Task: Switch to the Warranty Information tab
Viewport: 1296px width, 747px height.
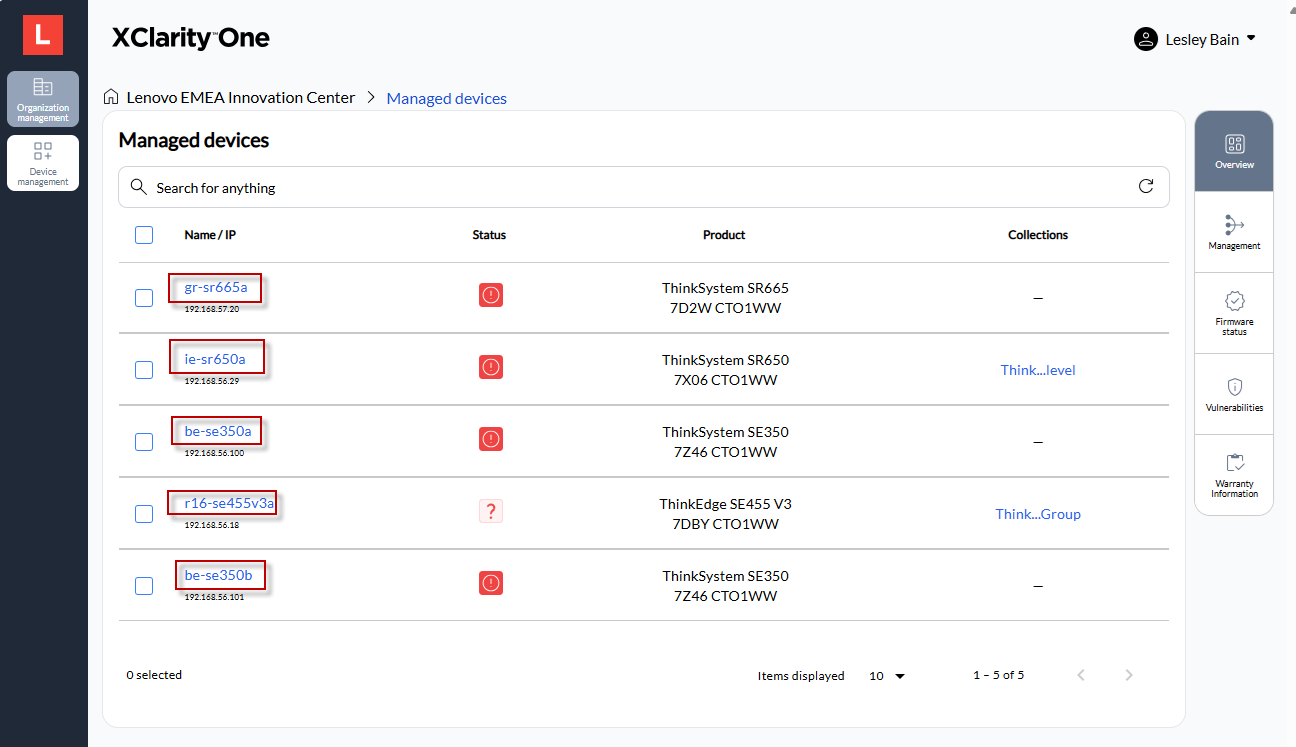Action: (1233, 474)
